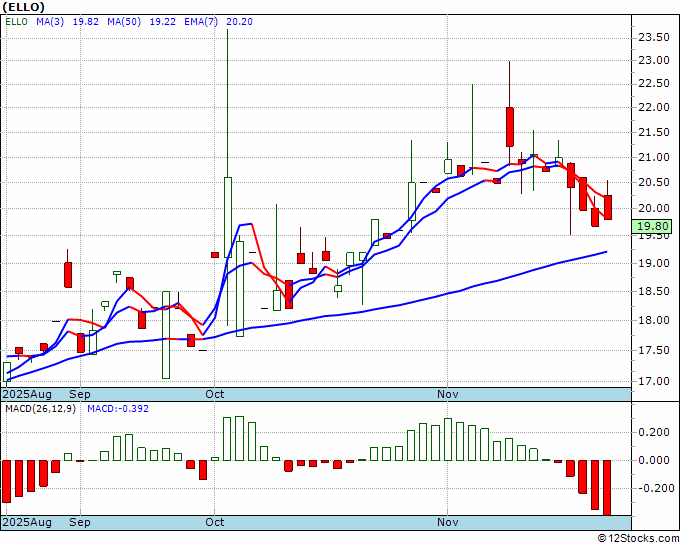Click the 19.00 price axis label

pos(654,263)
